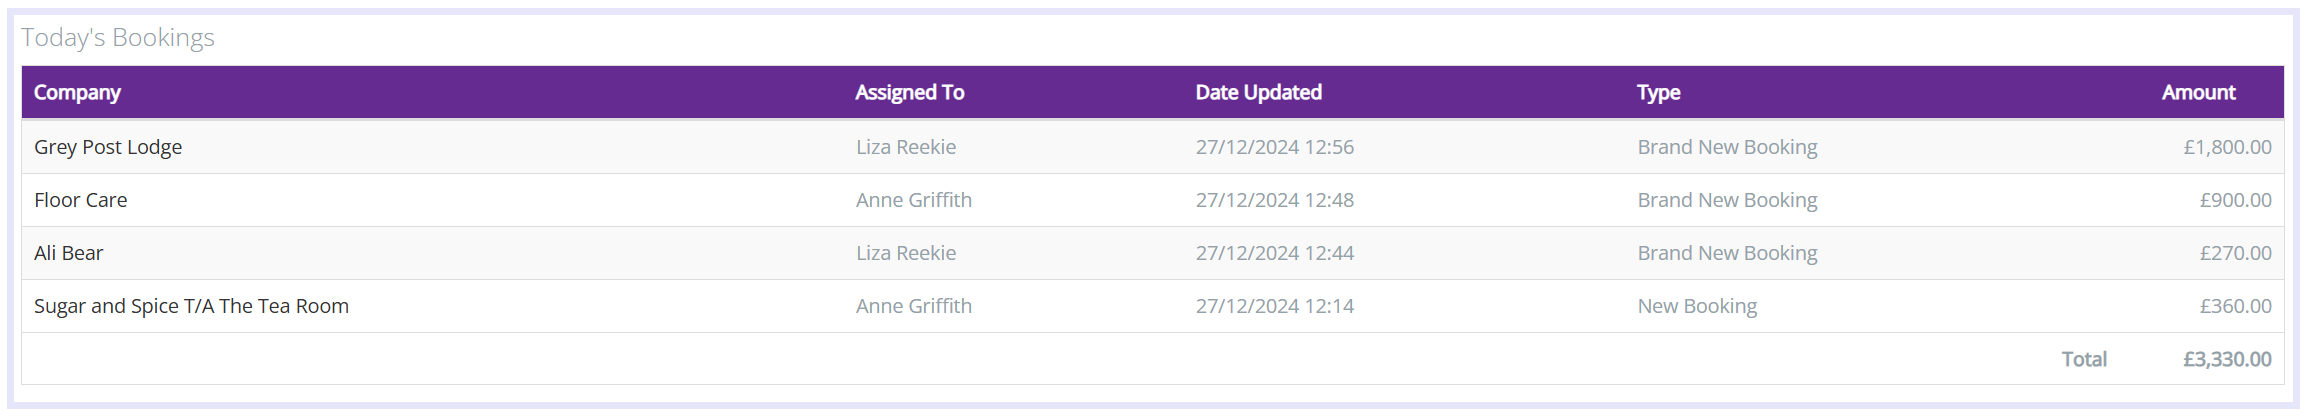Click the £1,800.00 amount cell
This screenshot has height=419, width=2306.
2227,147
